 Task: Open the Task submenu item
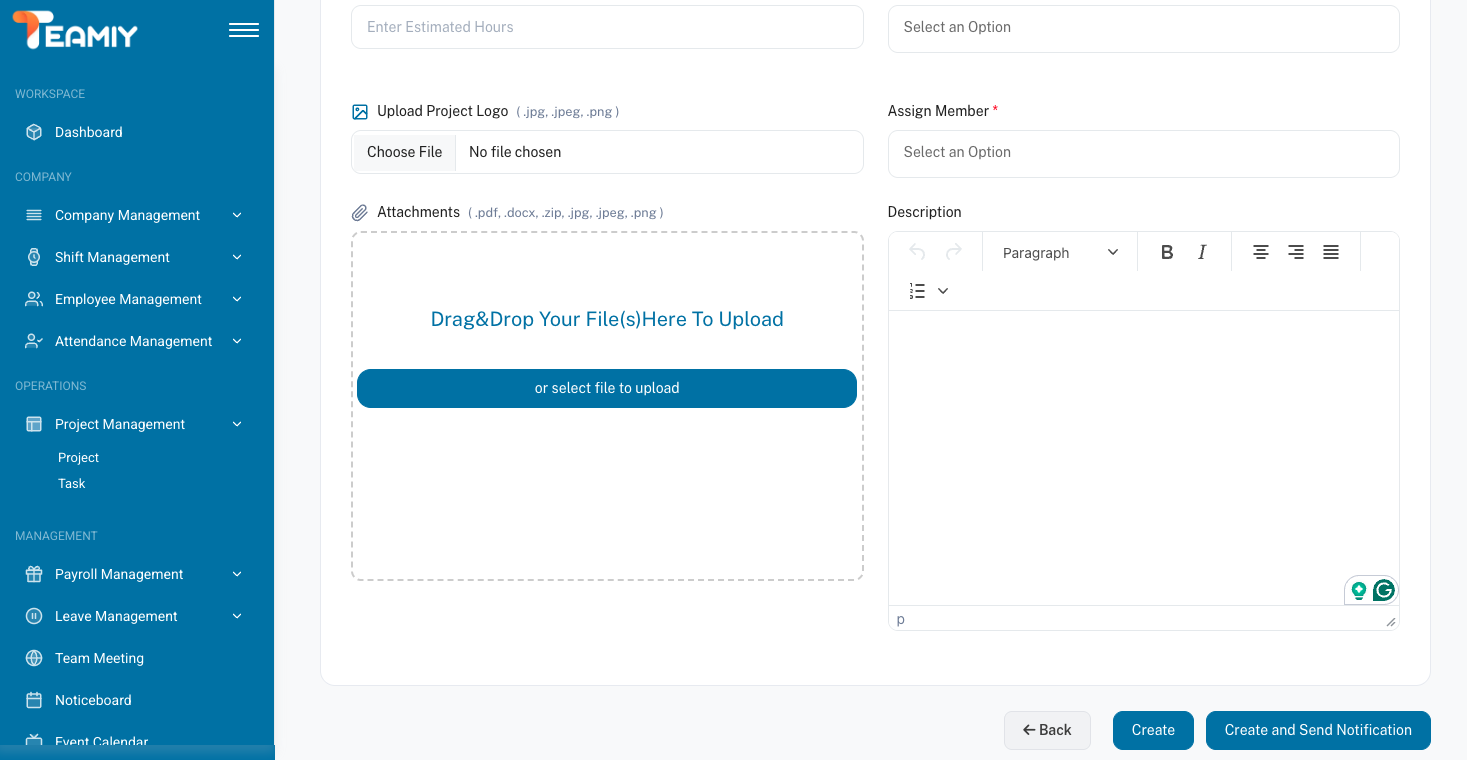click(x=72, y=484)
